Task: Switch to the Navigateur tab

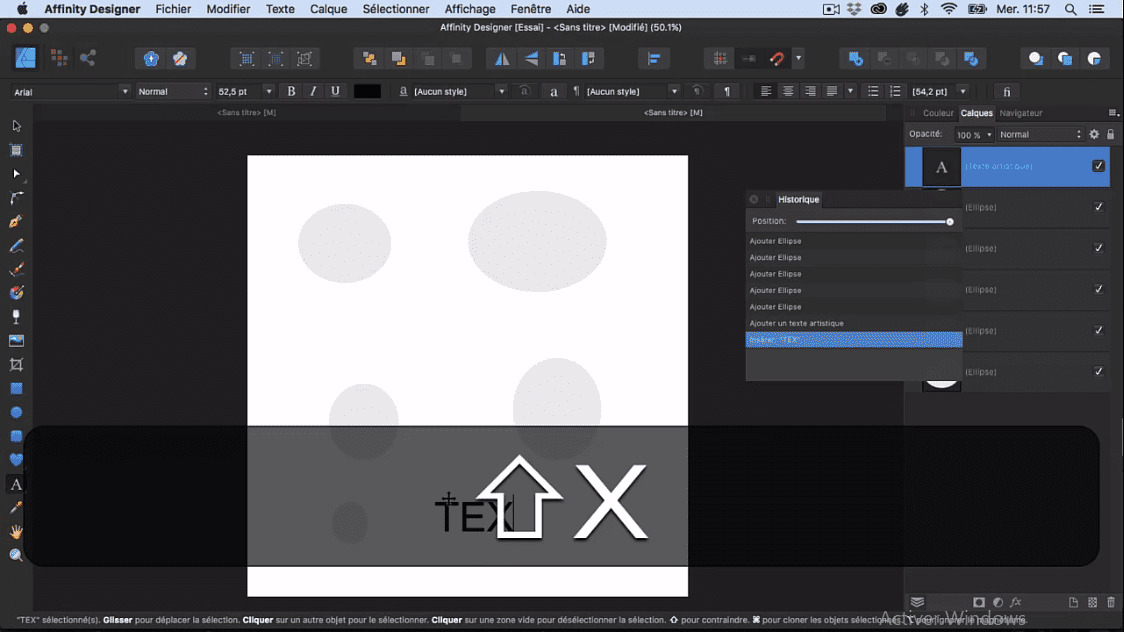Action: (1020, 113)
